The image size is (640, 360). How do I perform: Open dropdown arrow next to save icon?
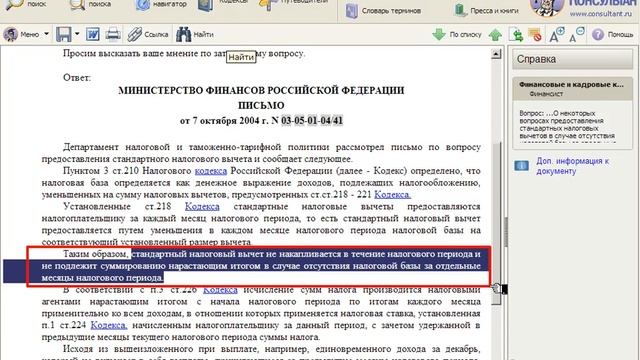click(x=77, y=35)
